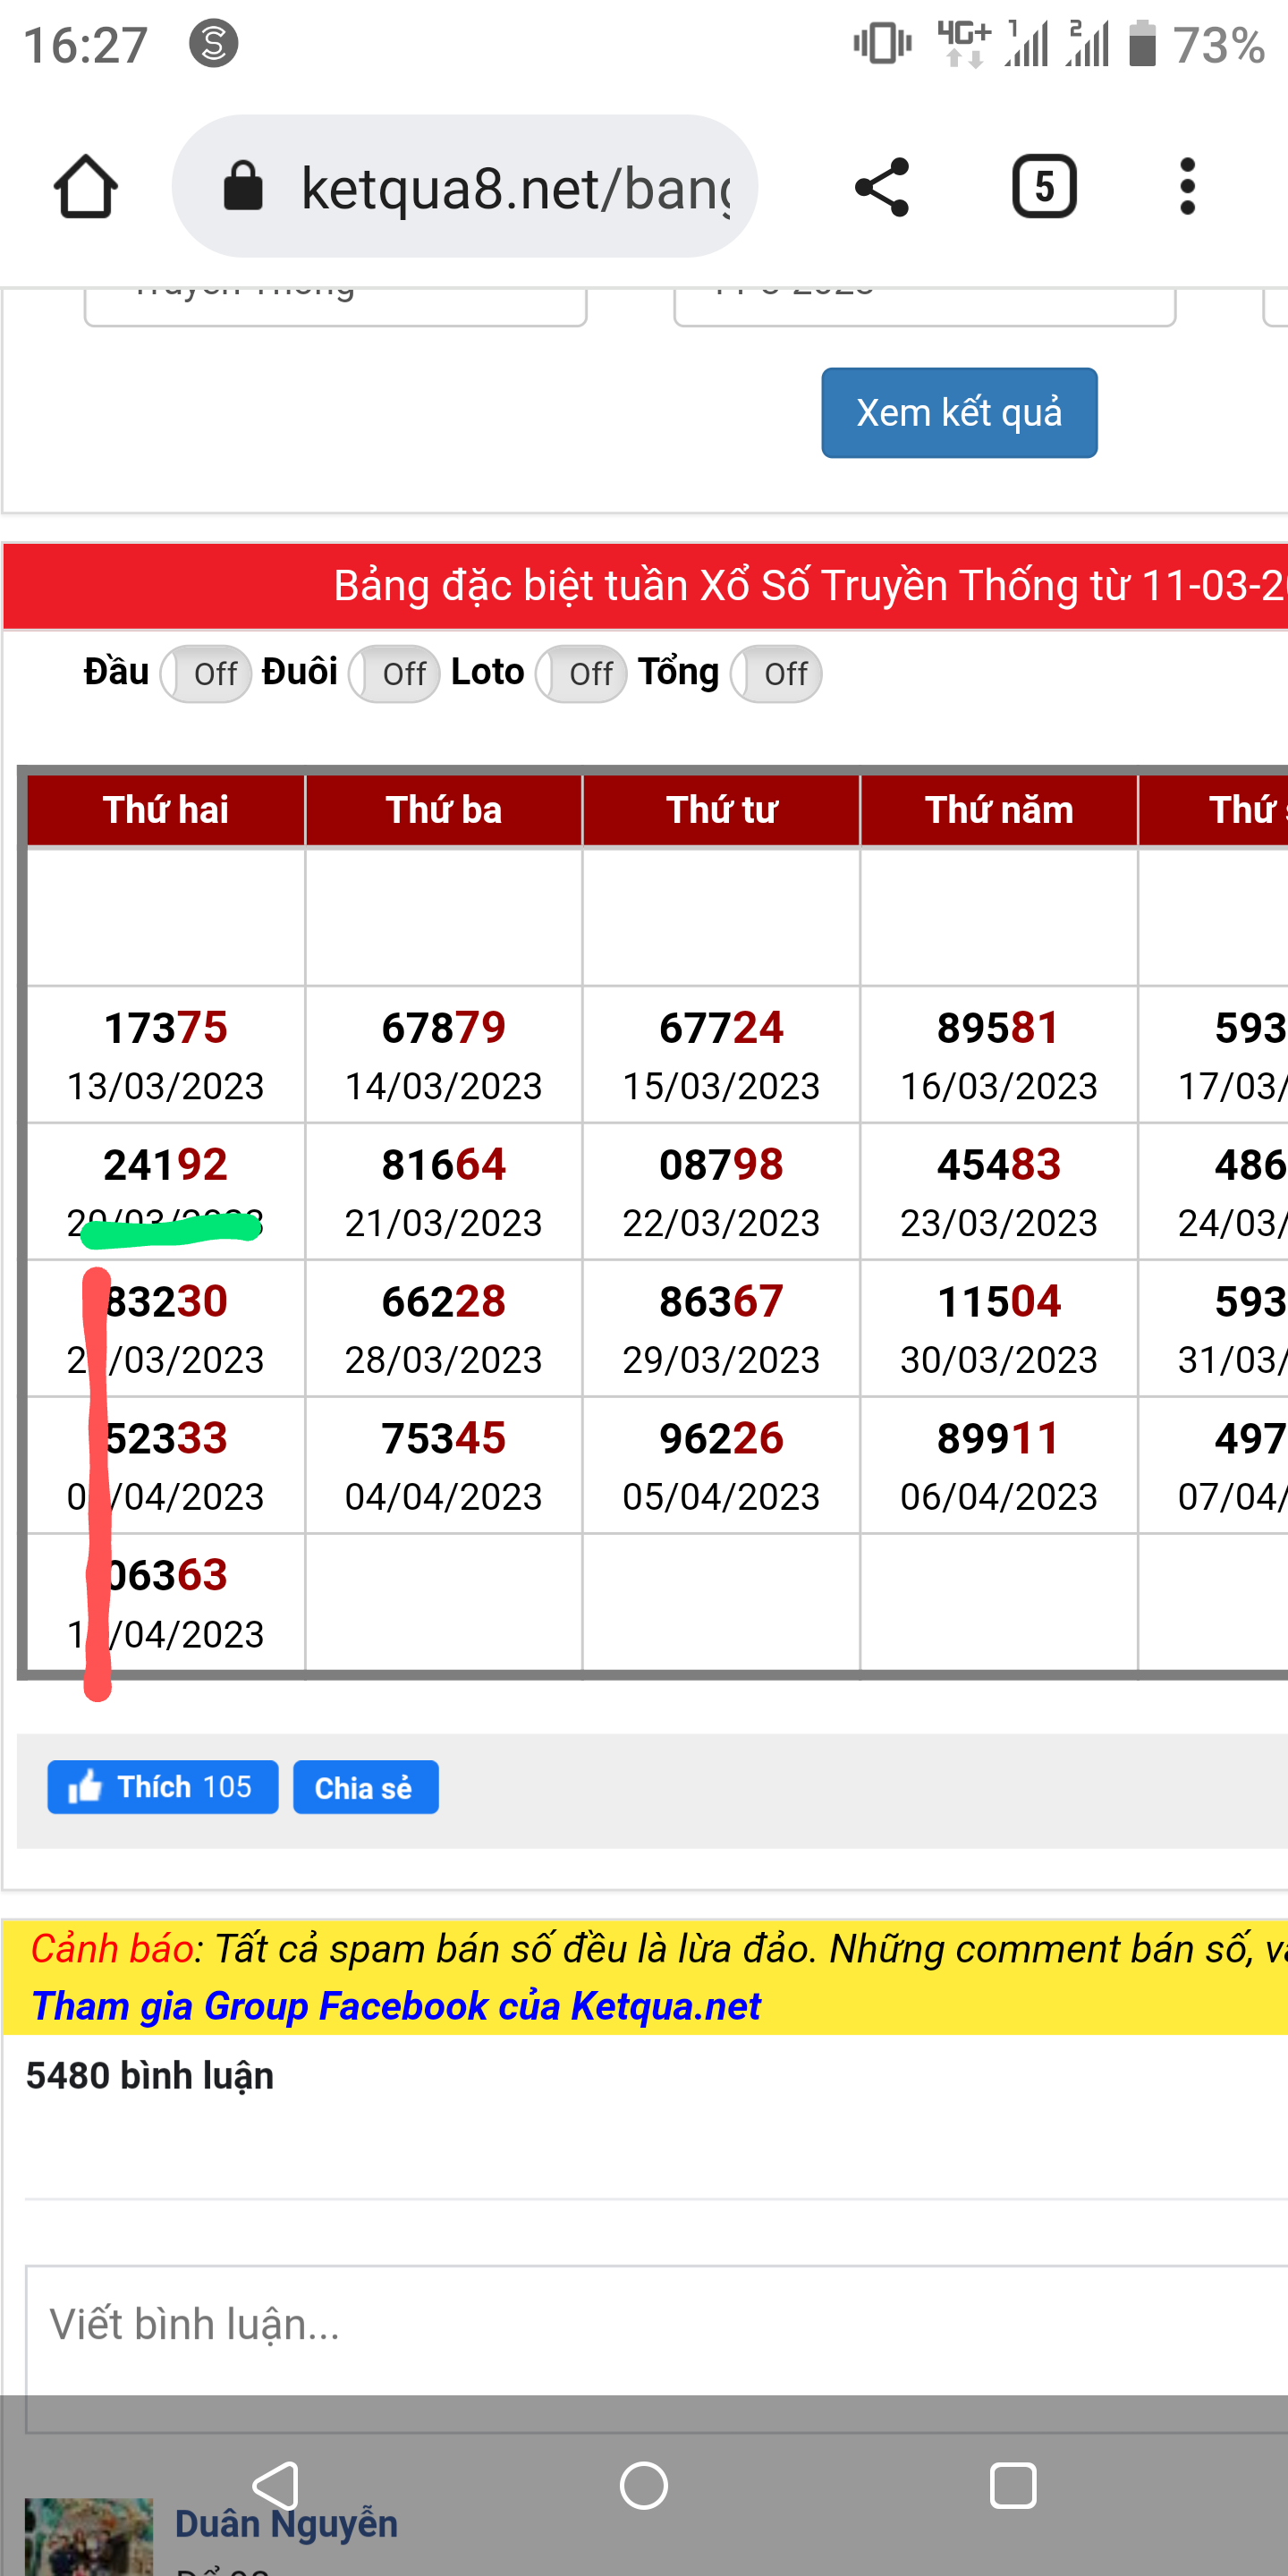Click the Thứ năm column header

(x=999, y=810)
